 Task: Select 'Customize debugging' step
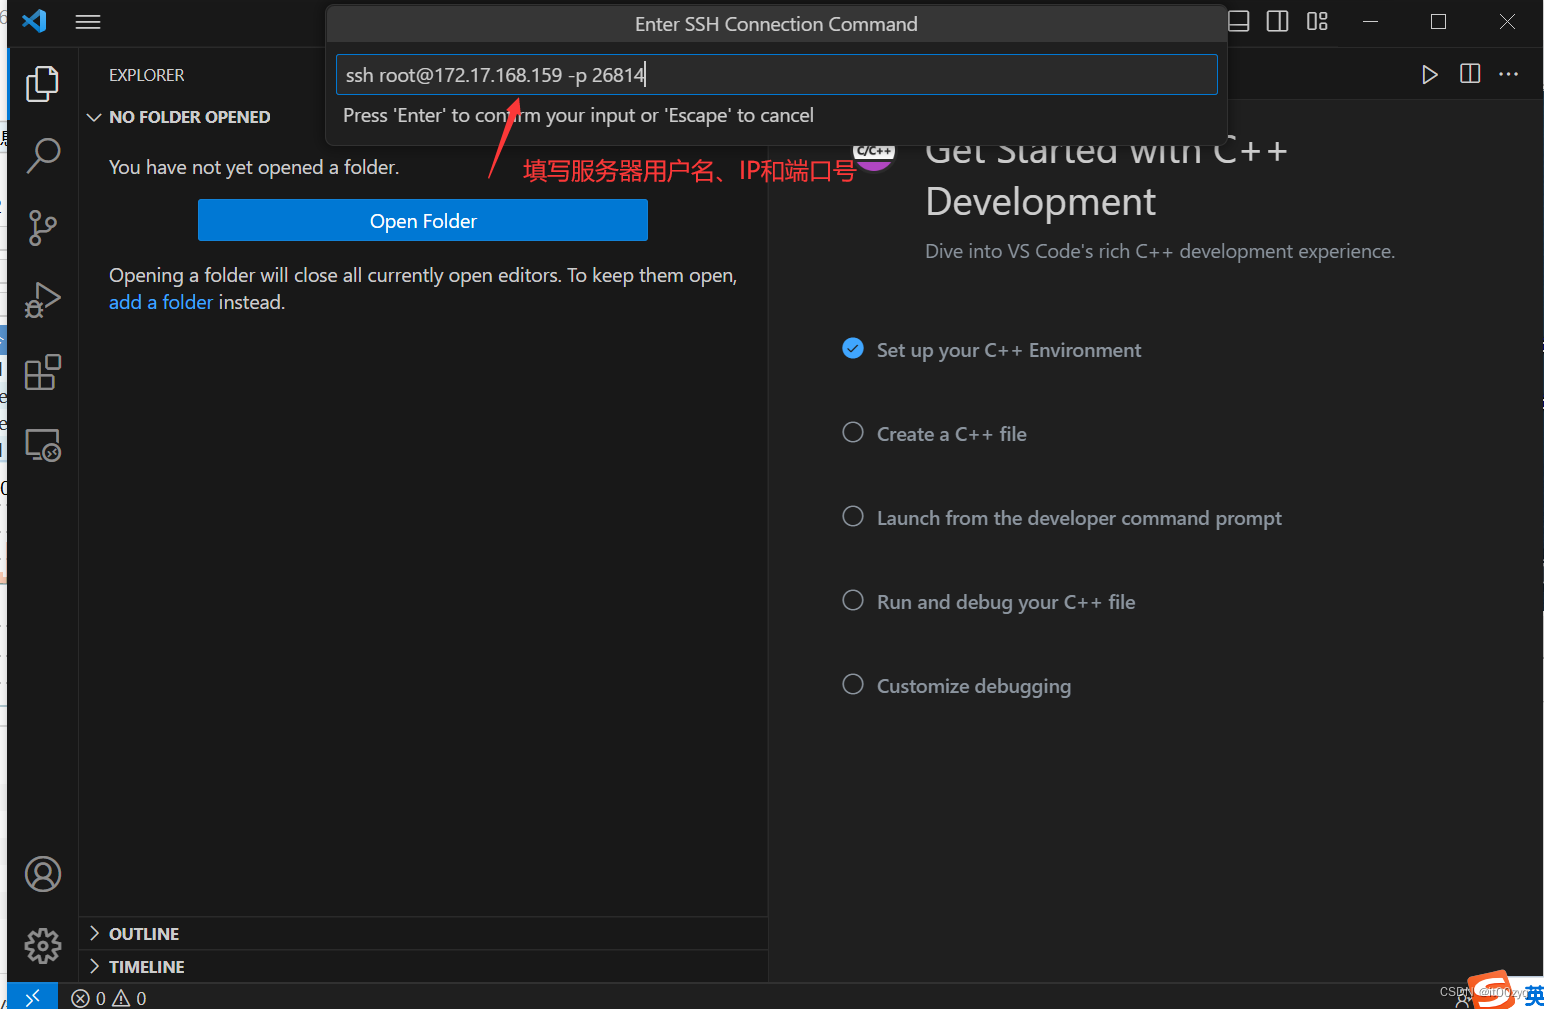pyautogui.click(x=973, y=686)
